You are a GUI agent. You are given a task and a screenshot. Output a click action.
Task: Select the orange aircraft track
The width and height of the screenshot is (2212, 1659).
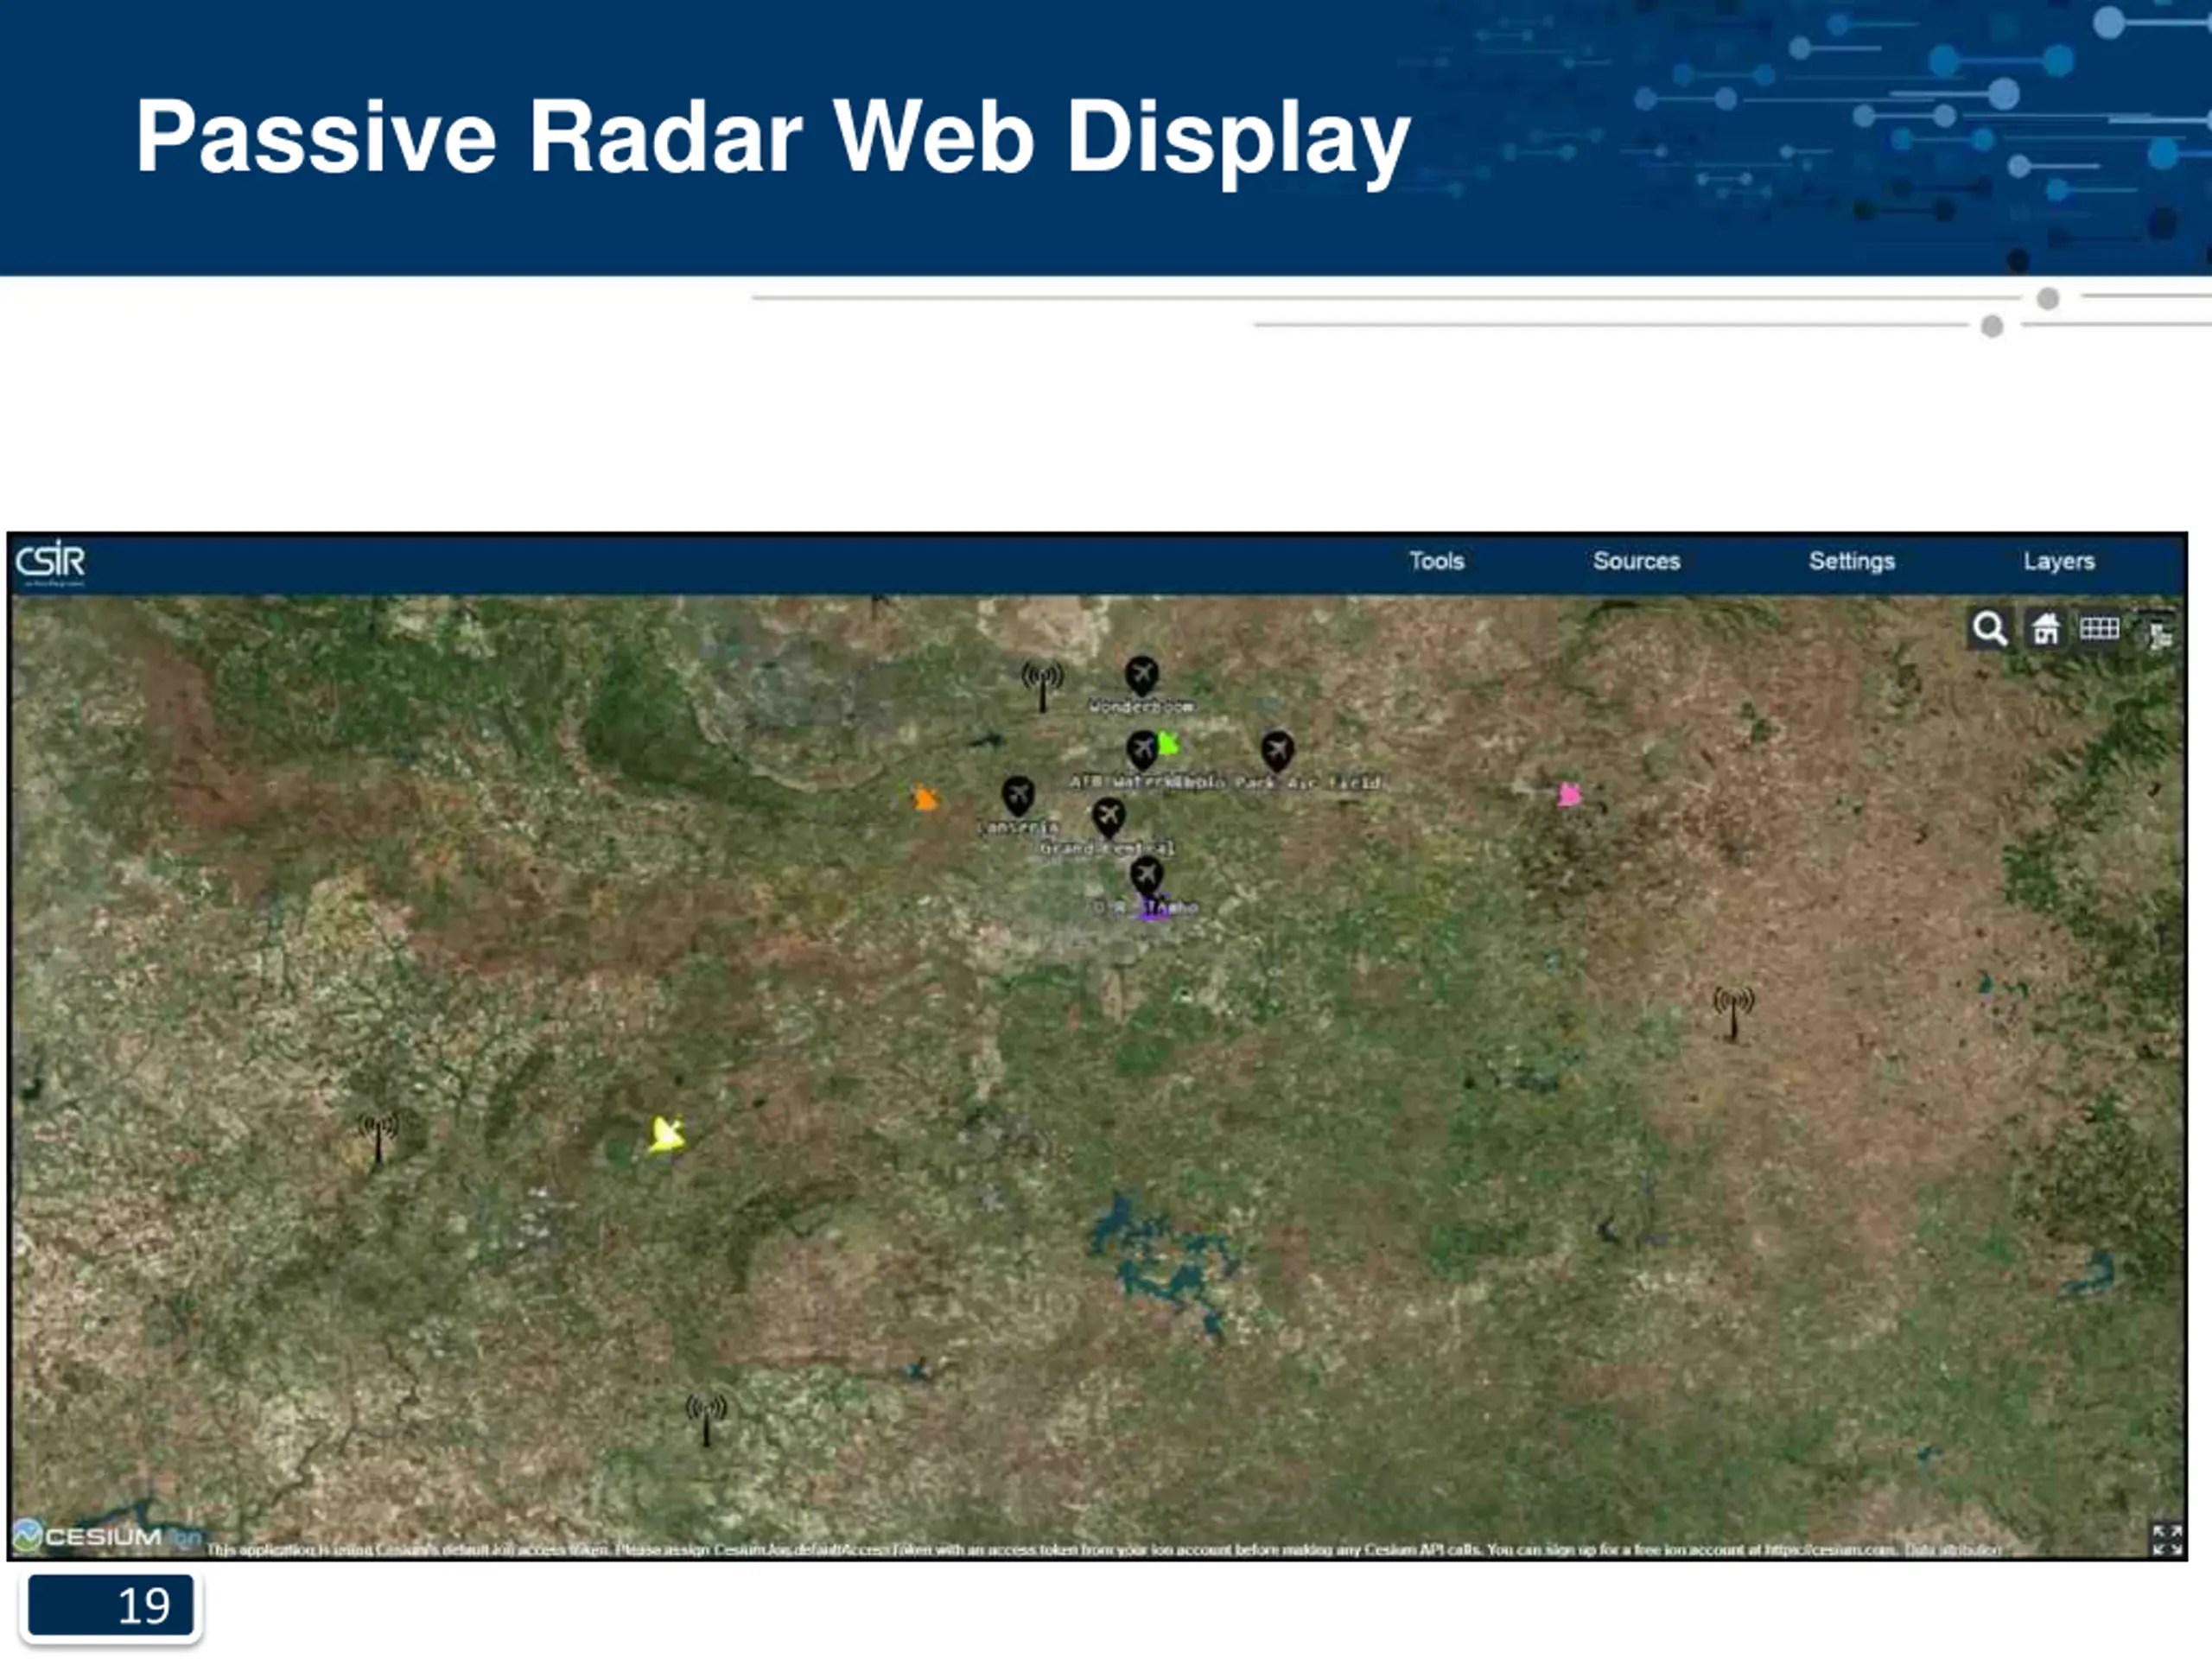coord(925,798)
